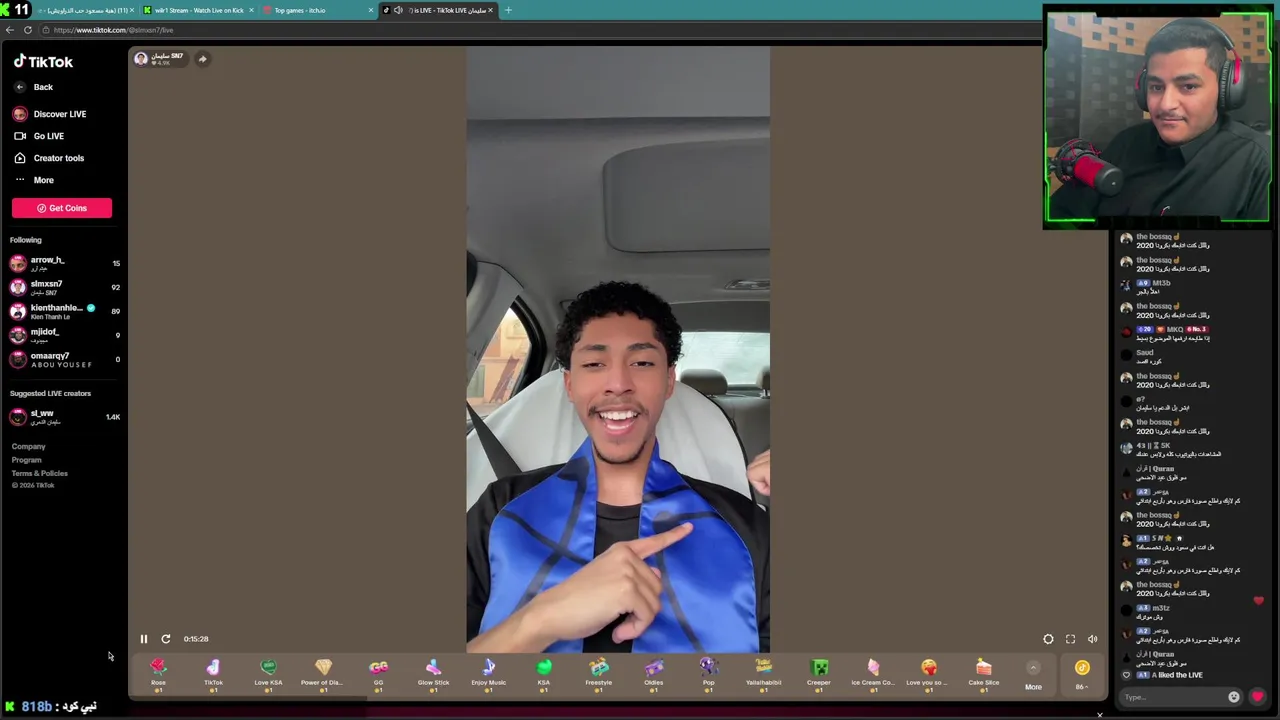Send the Yallahabibi gift
Image resolution: width=1280 pixels, height=720 pixels.
(x=764, y=674)
